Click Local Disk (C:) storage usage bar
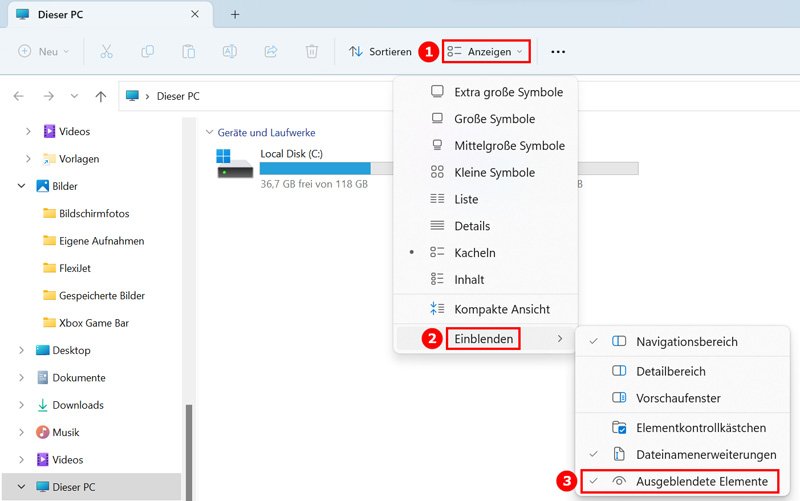The image size is (800, 501). pos(327,168)
